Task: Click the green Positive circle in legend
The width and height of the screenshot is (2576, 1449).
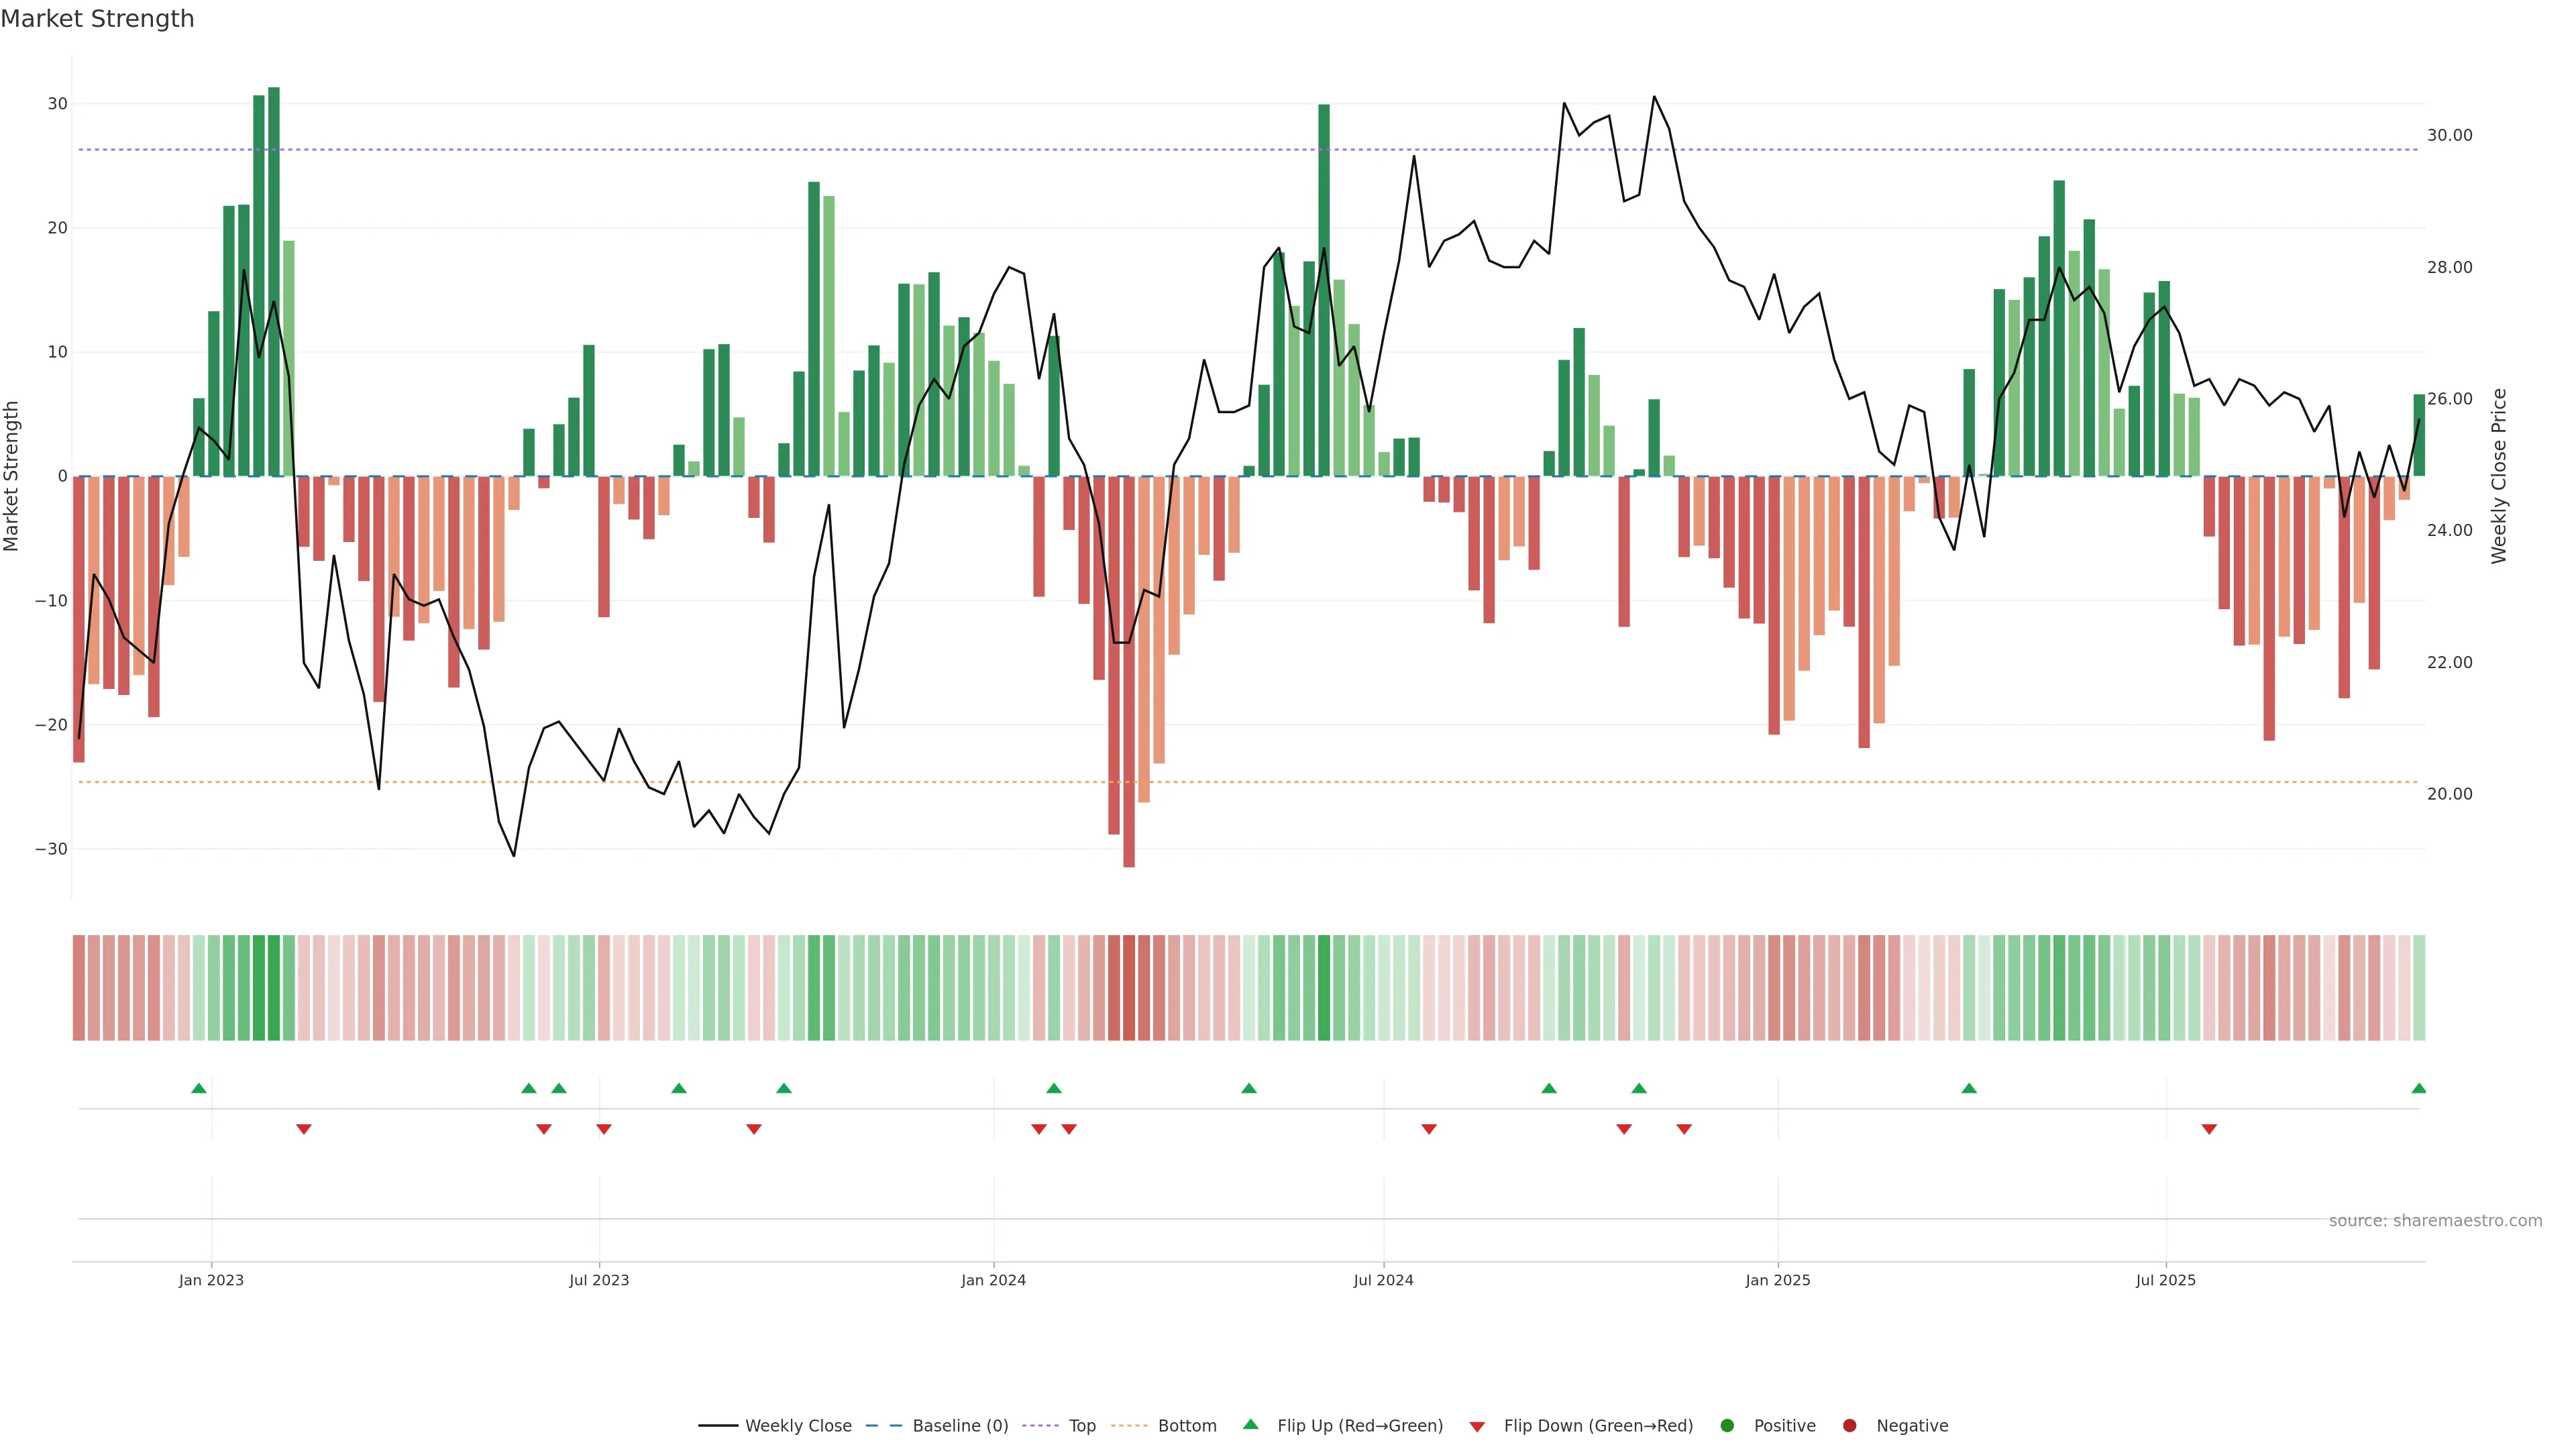Action: (1727, 1426)
